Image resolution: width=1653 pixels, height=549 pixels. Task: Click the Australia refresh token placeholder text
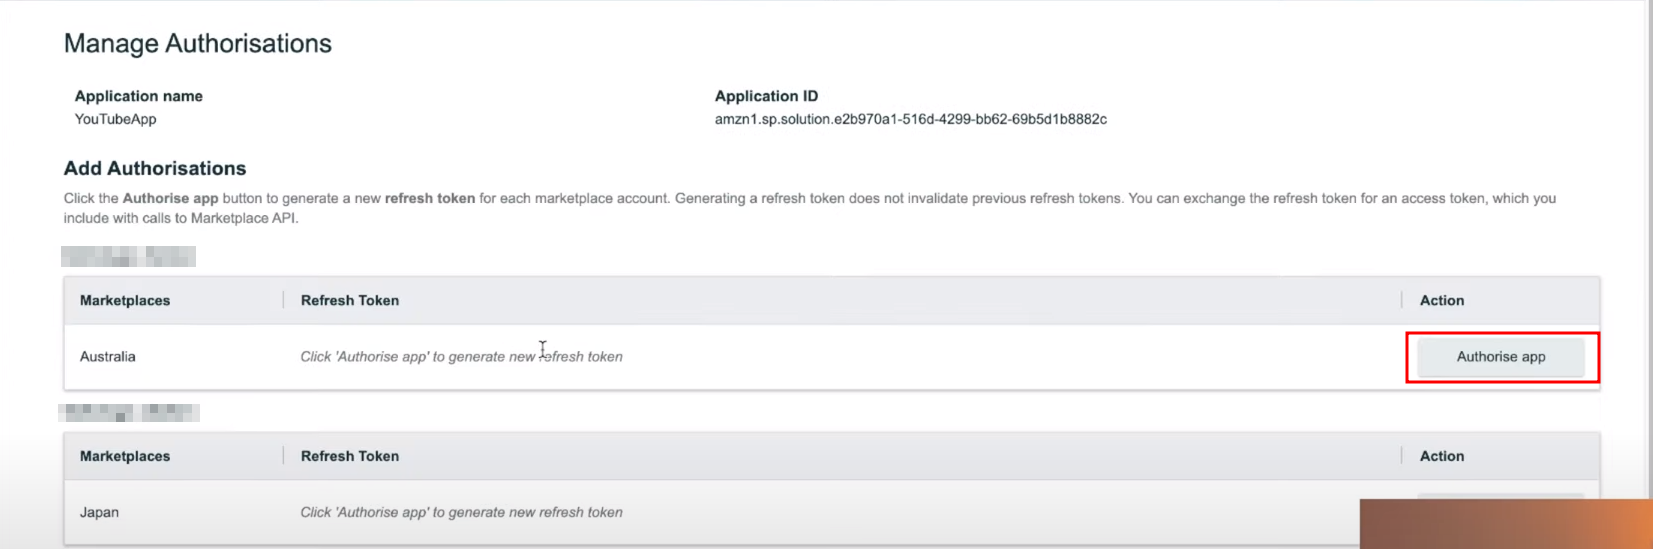(x=461, y=357)
